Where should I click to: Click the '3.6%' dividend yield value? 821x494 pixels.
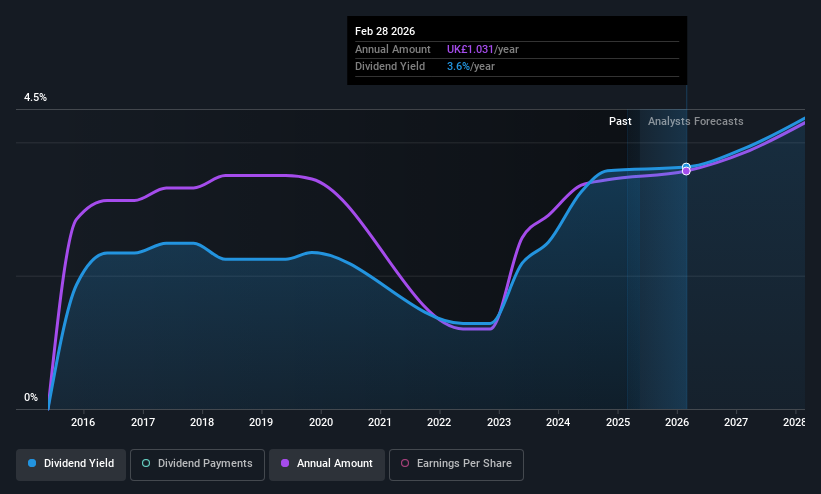[458, 67]
